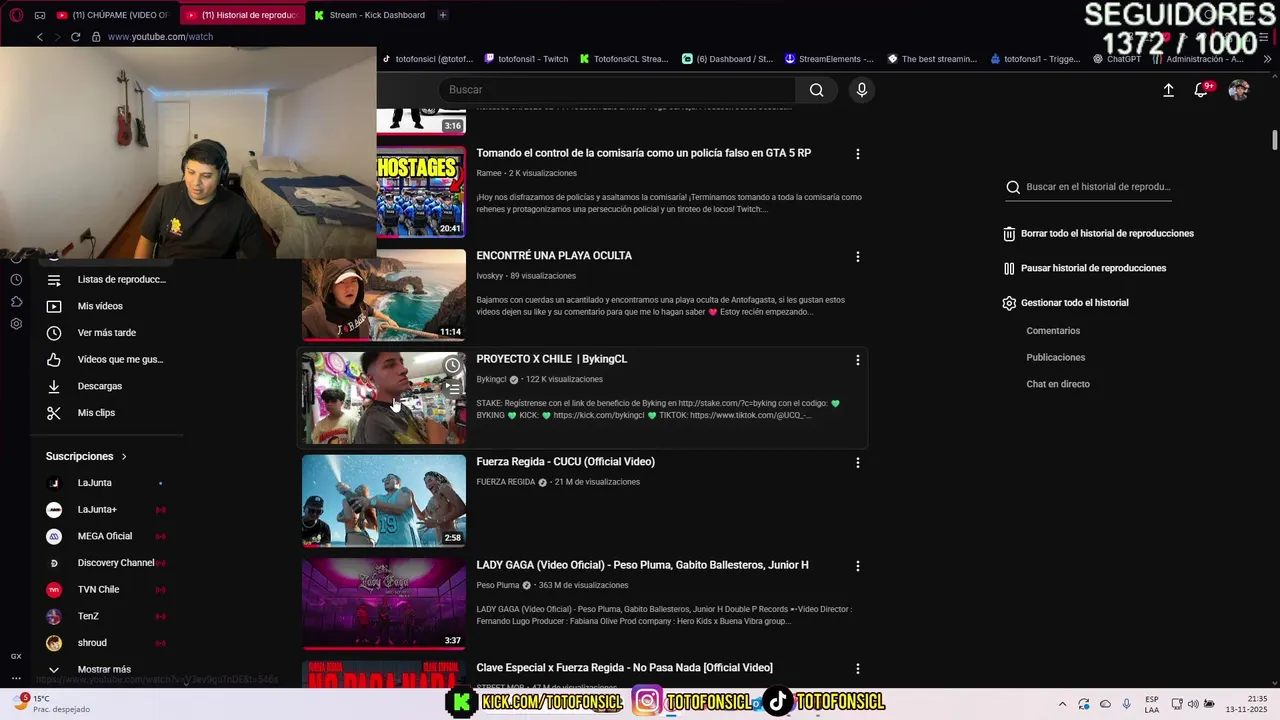
Task: Open the account avatar menu
Action: (x=1239, y=90)
